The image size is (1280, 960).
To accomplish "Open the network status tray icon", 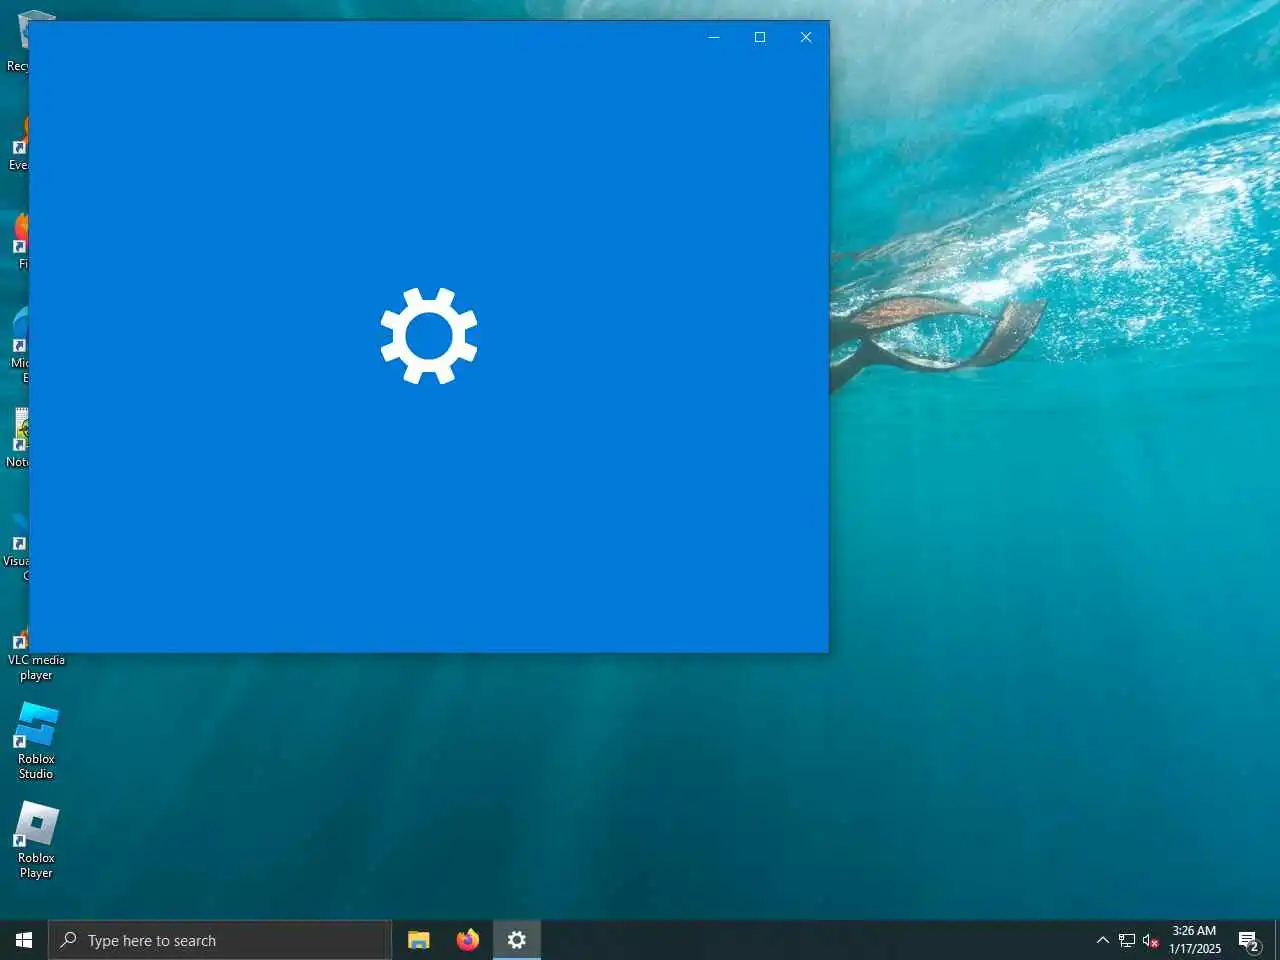I will pos(1127,940).
